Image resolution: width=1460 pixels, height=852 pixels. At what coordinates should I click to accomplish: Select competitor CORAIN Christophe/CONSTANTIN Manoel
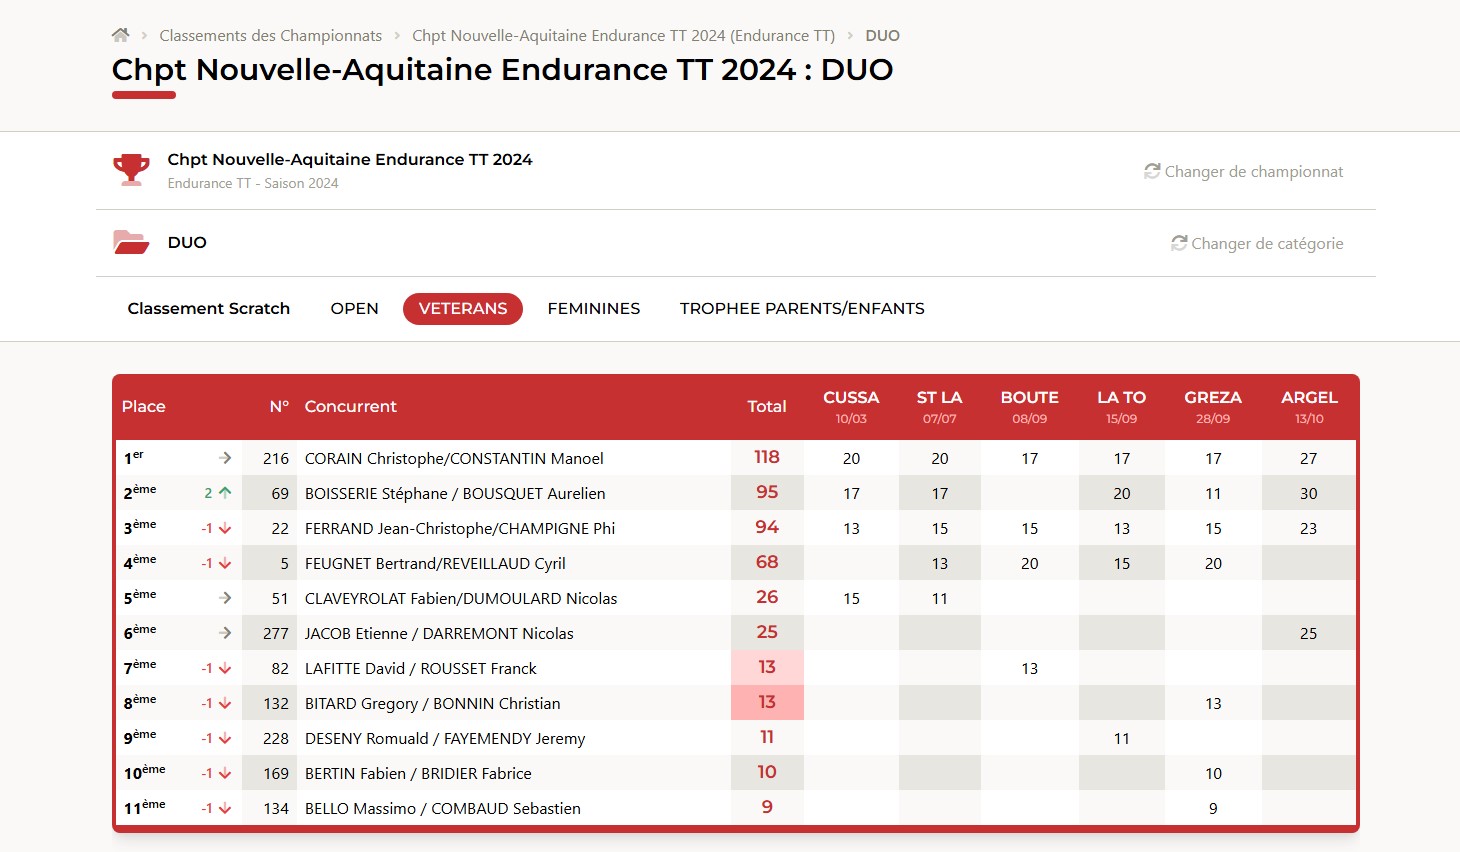(454, 459)
